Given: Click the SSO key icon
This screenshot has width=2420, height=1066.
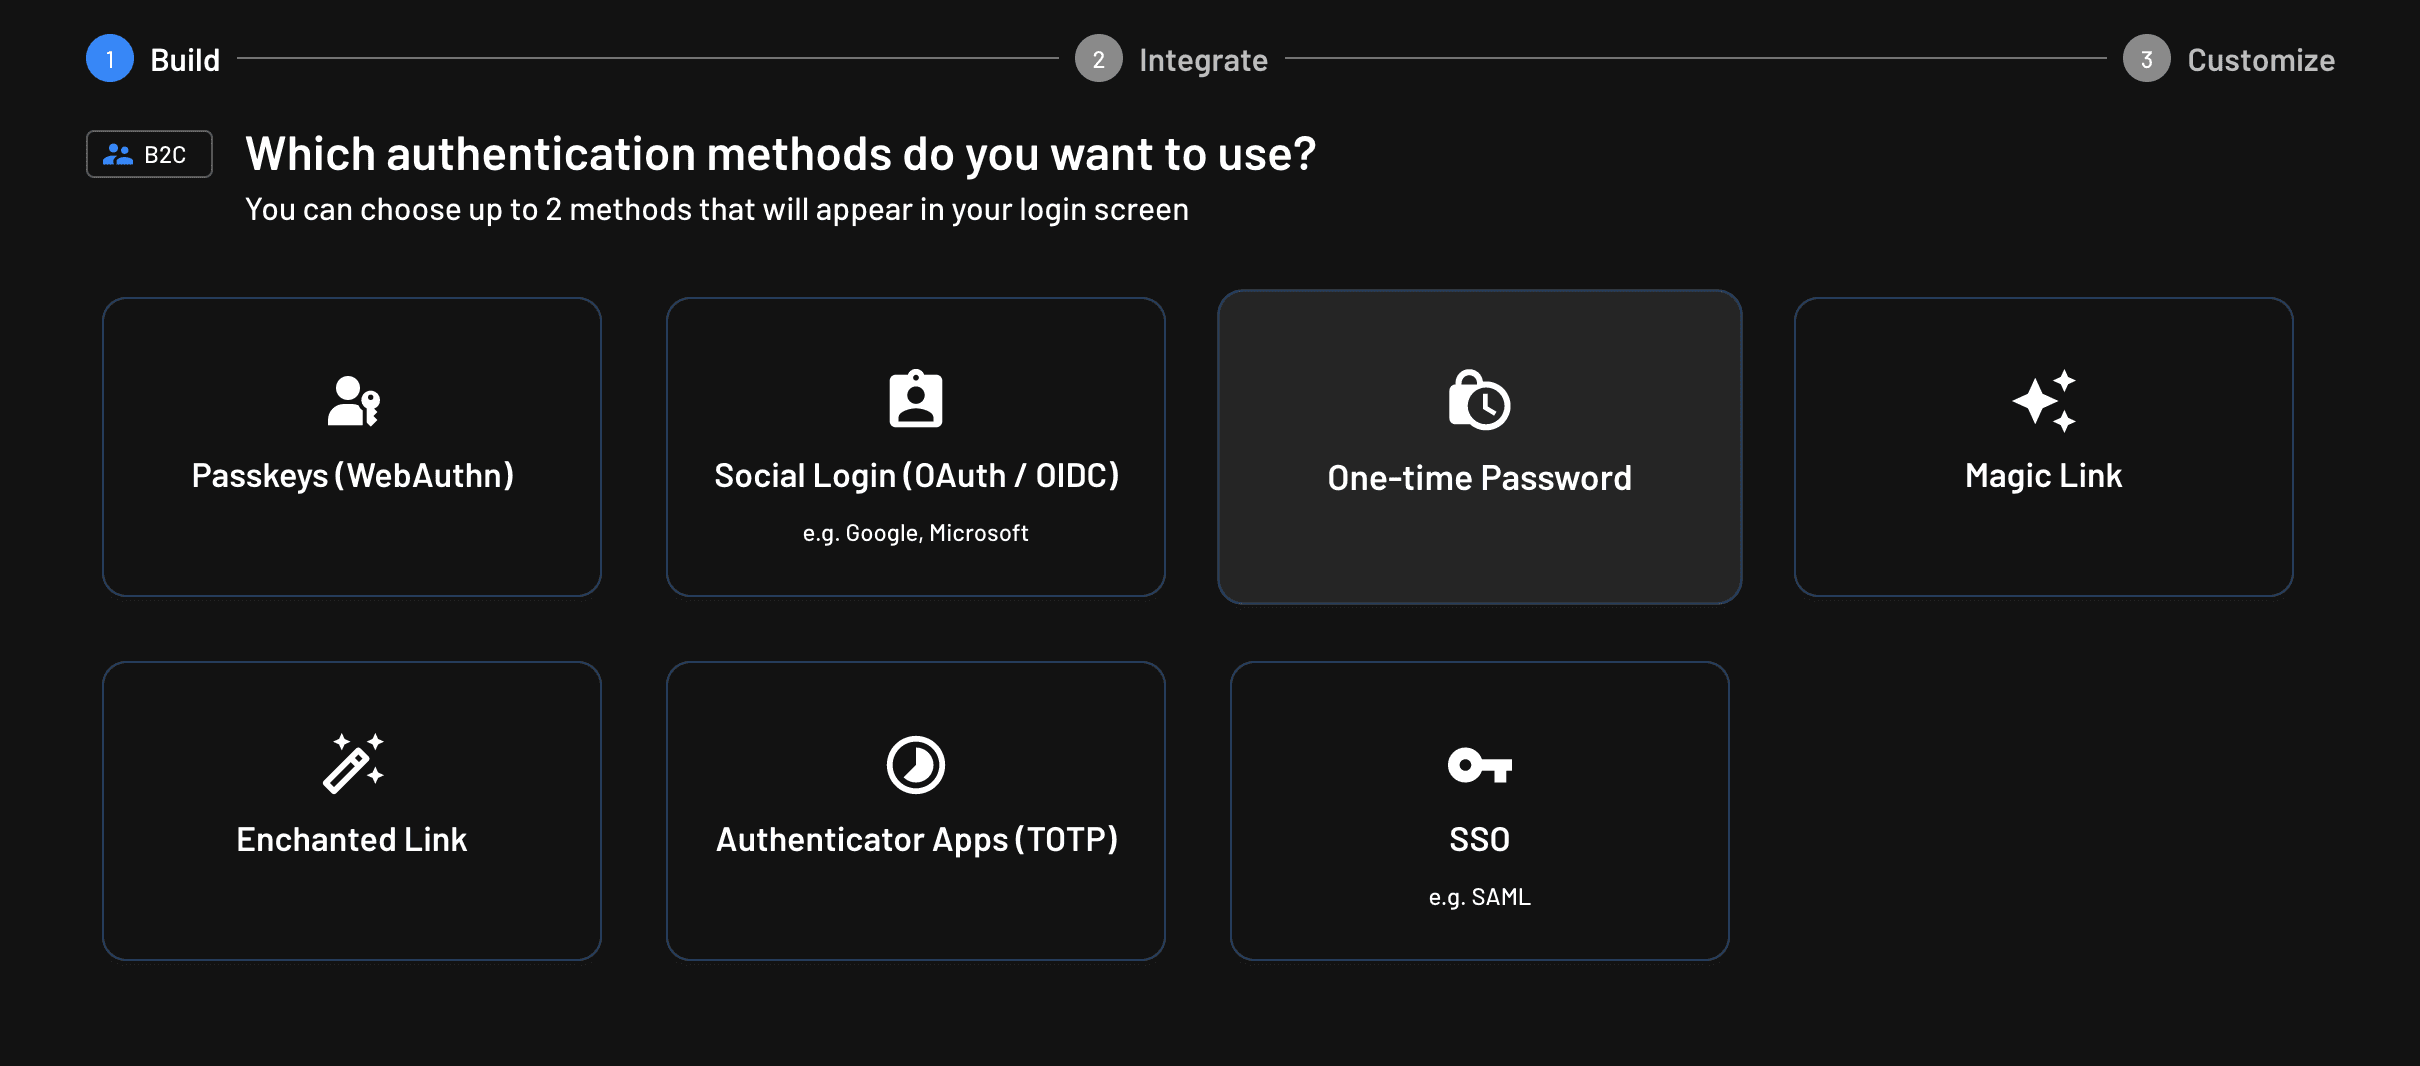Looking at the screenshot, I should click(1479, 765).
